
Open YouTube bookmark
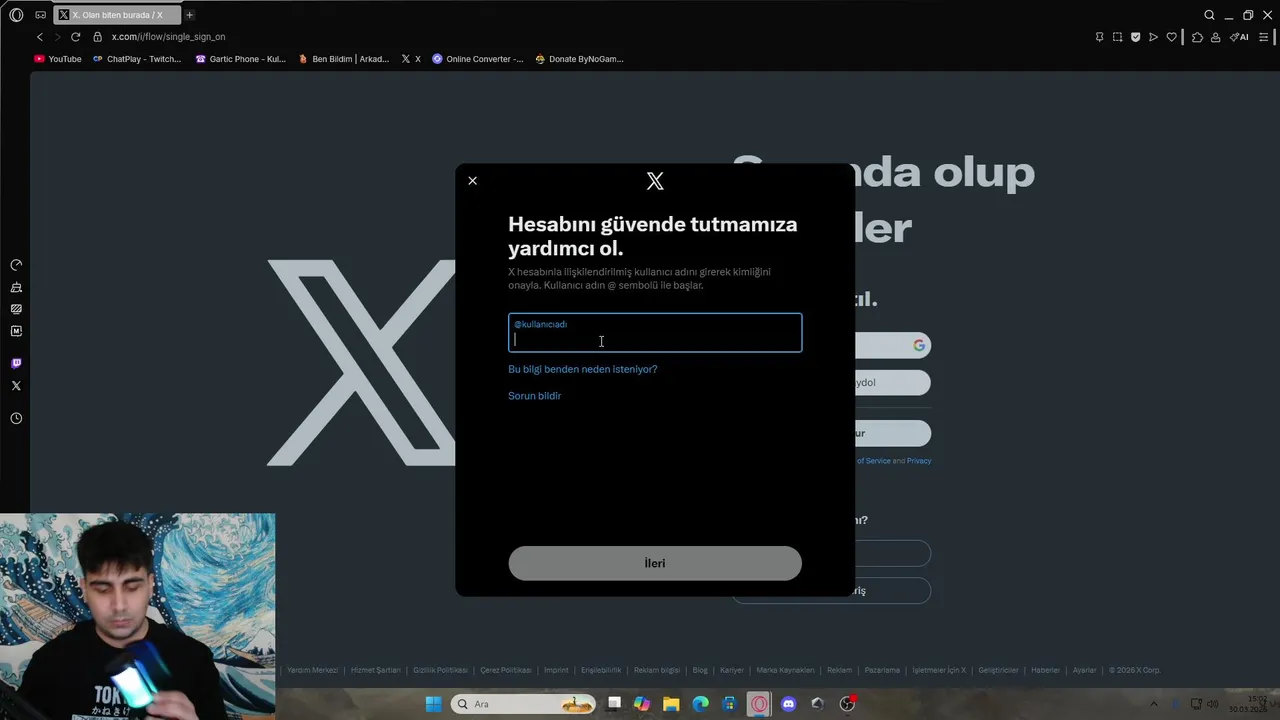58,59
